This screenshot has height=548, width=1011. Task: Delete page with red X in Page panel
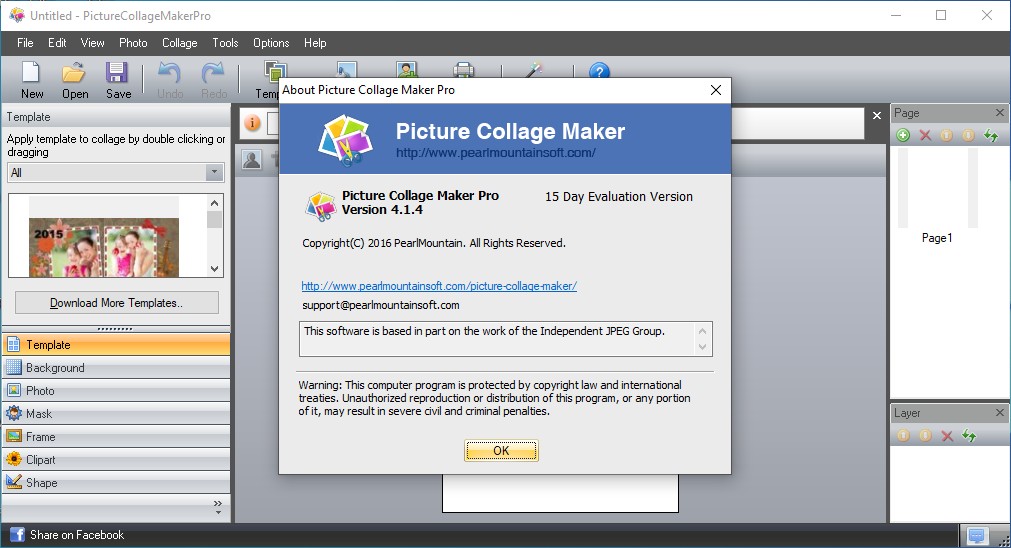[925, 135]
